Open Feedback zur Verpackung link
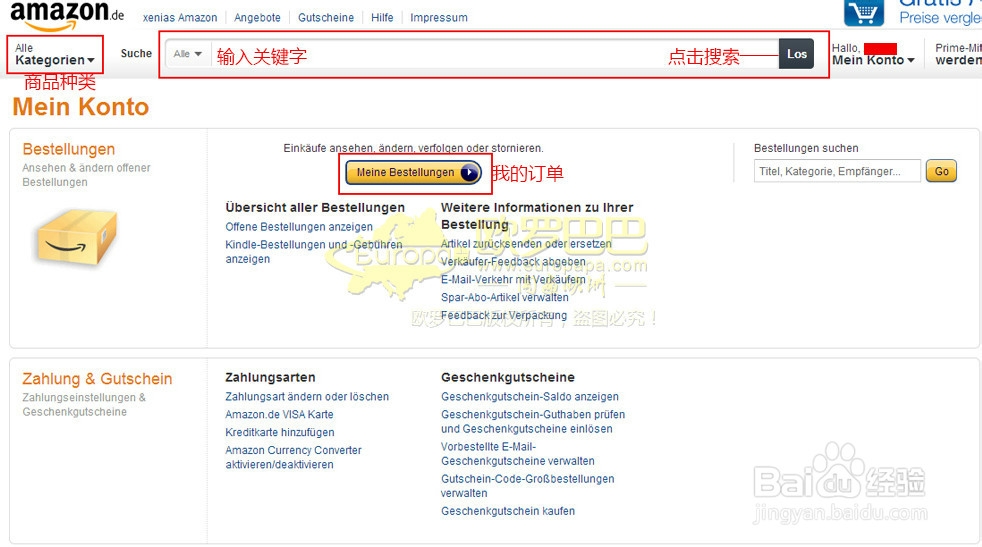 coord(504,315)
